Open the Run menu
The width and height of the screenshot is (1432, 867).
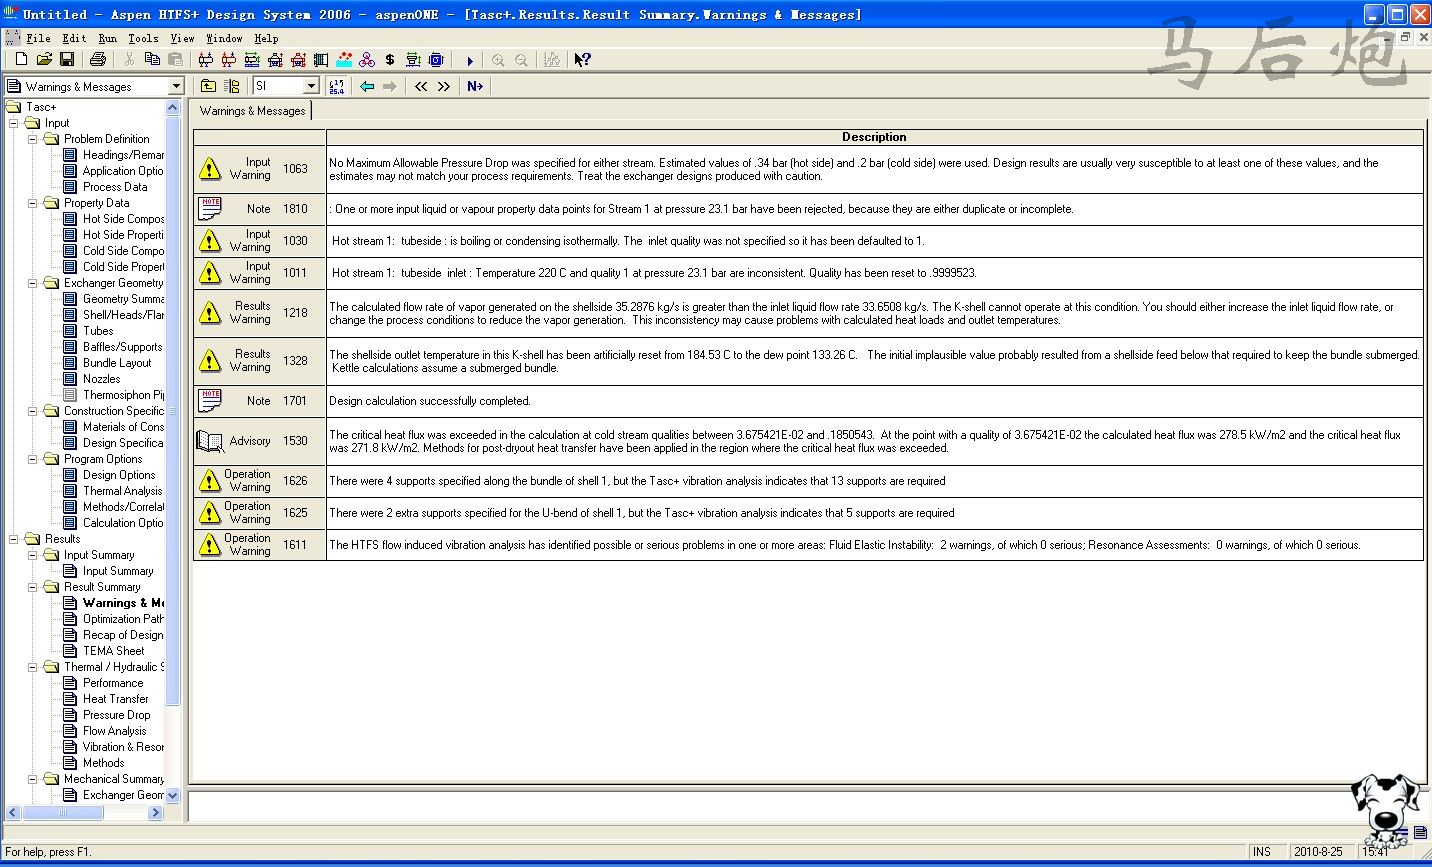coord(107,38)
